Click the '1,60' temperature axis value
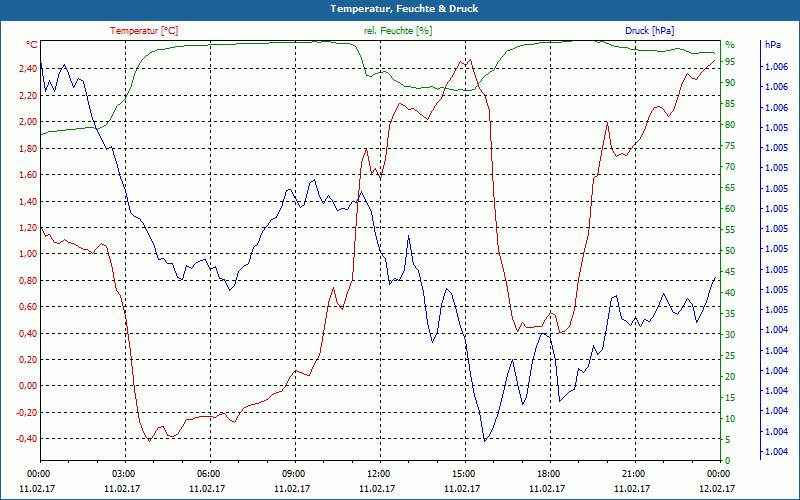 [28, 174]
